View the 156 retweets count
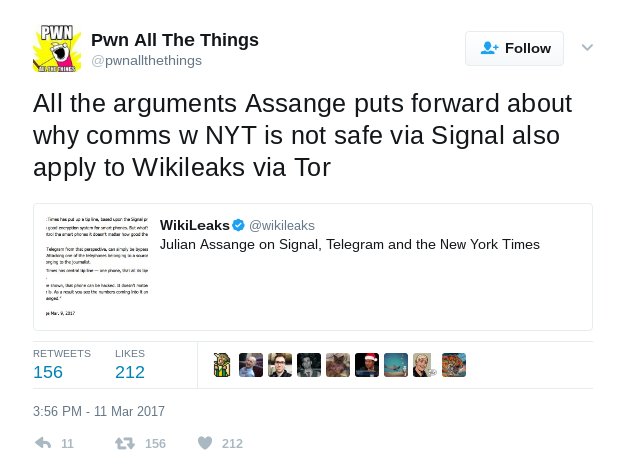Image resolution: width=633 pixels, height=475 pixels. tap(48, 372)
